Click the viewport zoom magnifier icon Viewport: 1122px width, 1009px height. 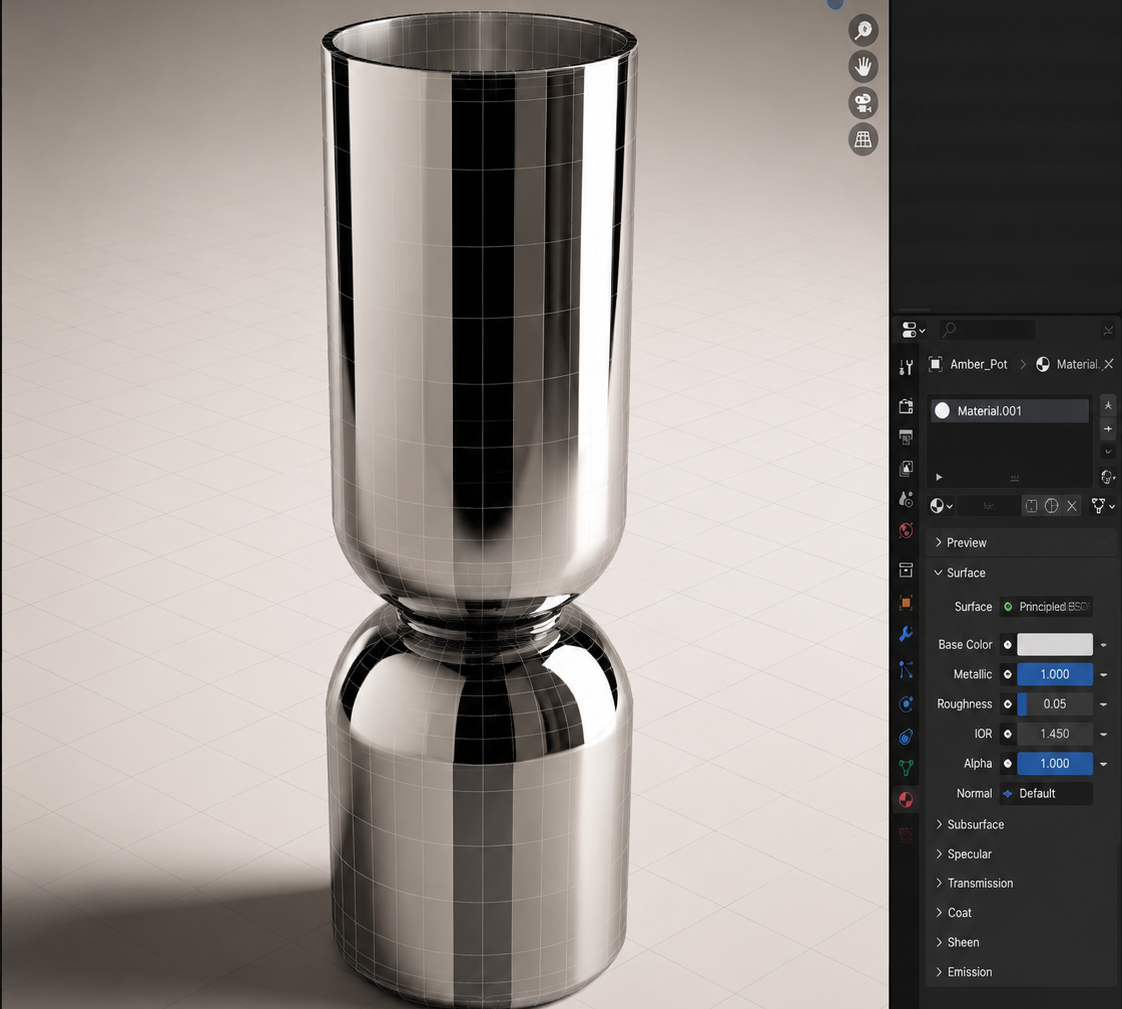[863, 30]
